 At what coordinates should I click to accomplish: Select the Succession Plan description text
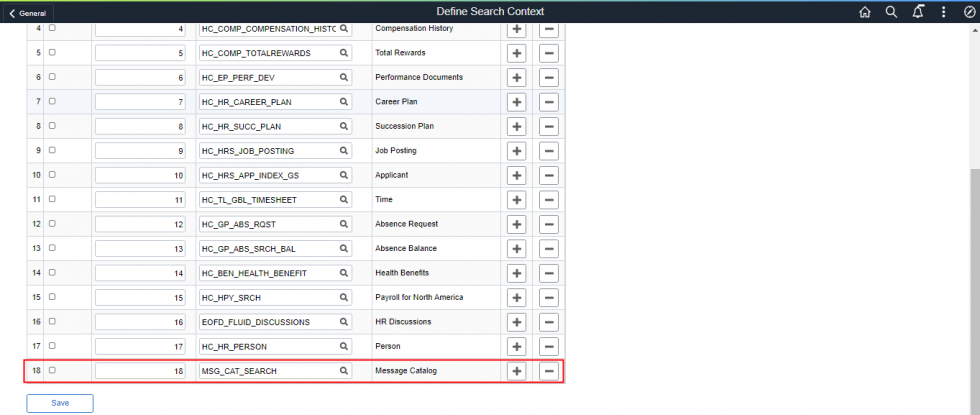tap(404, 126)
